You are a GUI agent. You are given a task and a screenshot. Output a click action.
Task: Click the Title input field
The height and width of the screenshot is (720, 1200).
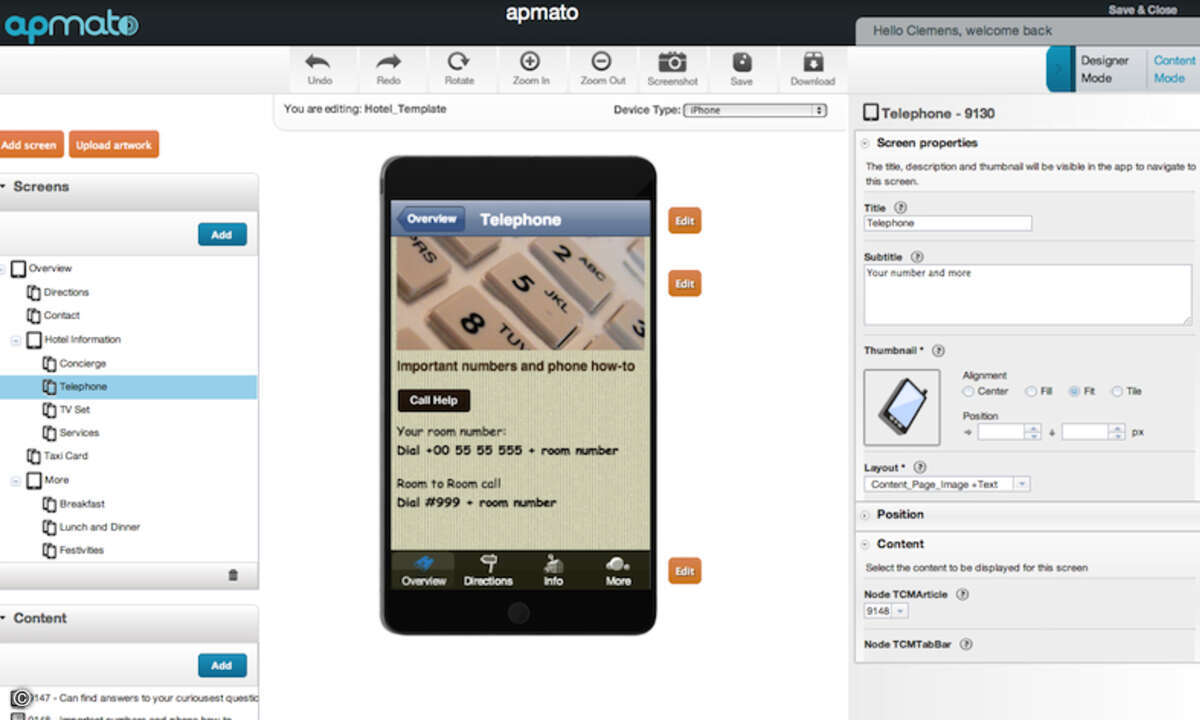[948, 224]
